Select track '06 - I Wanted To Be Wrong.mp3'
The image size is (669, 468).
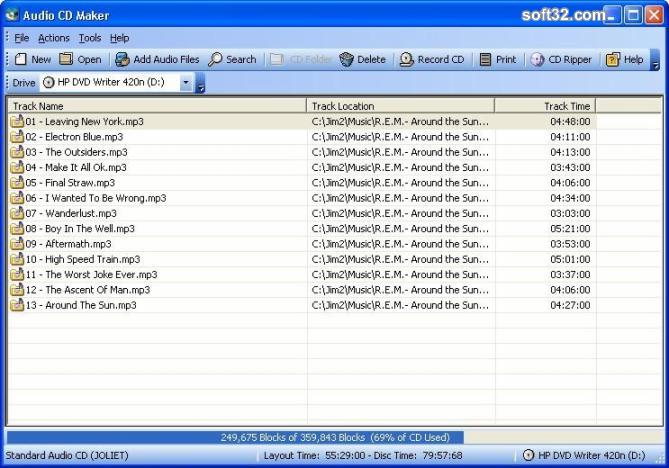coord(96,198)
